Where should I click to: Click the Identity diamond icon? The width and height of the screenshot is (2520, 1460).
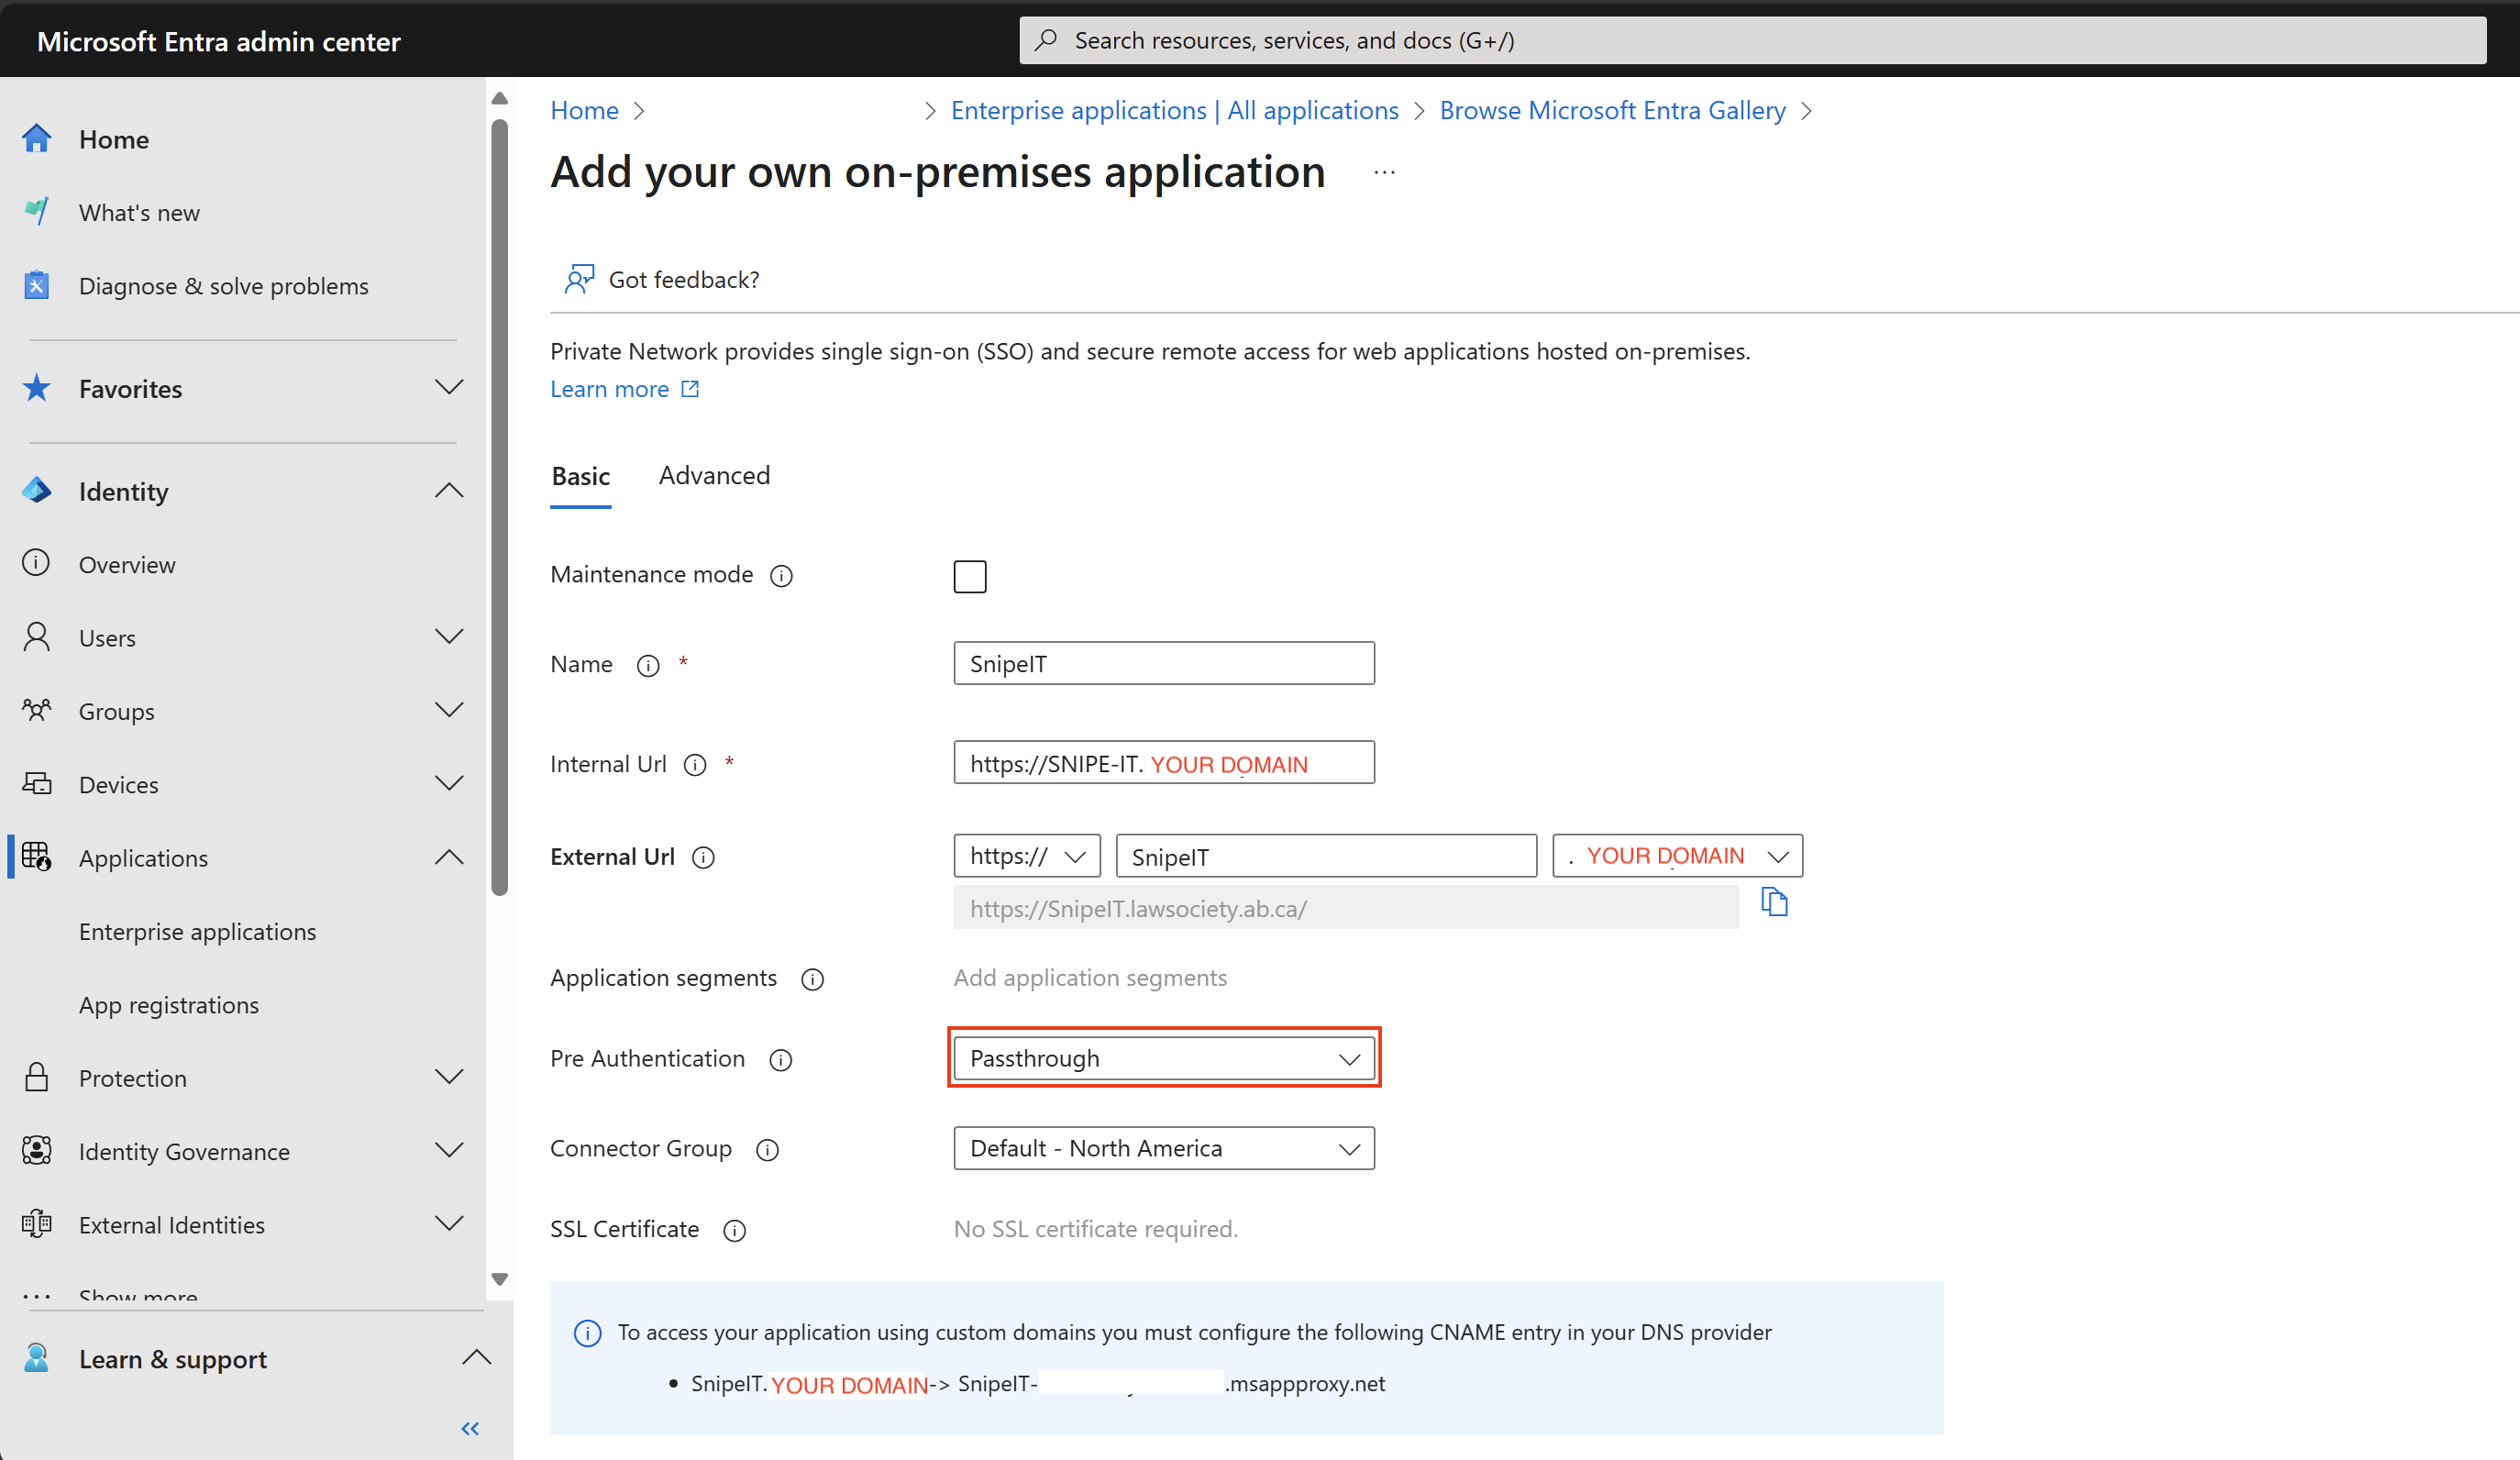(x=37, y=490)
